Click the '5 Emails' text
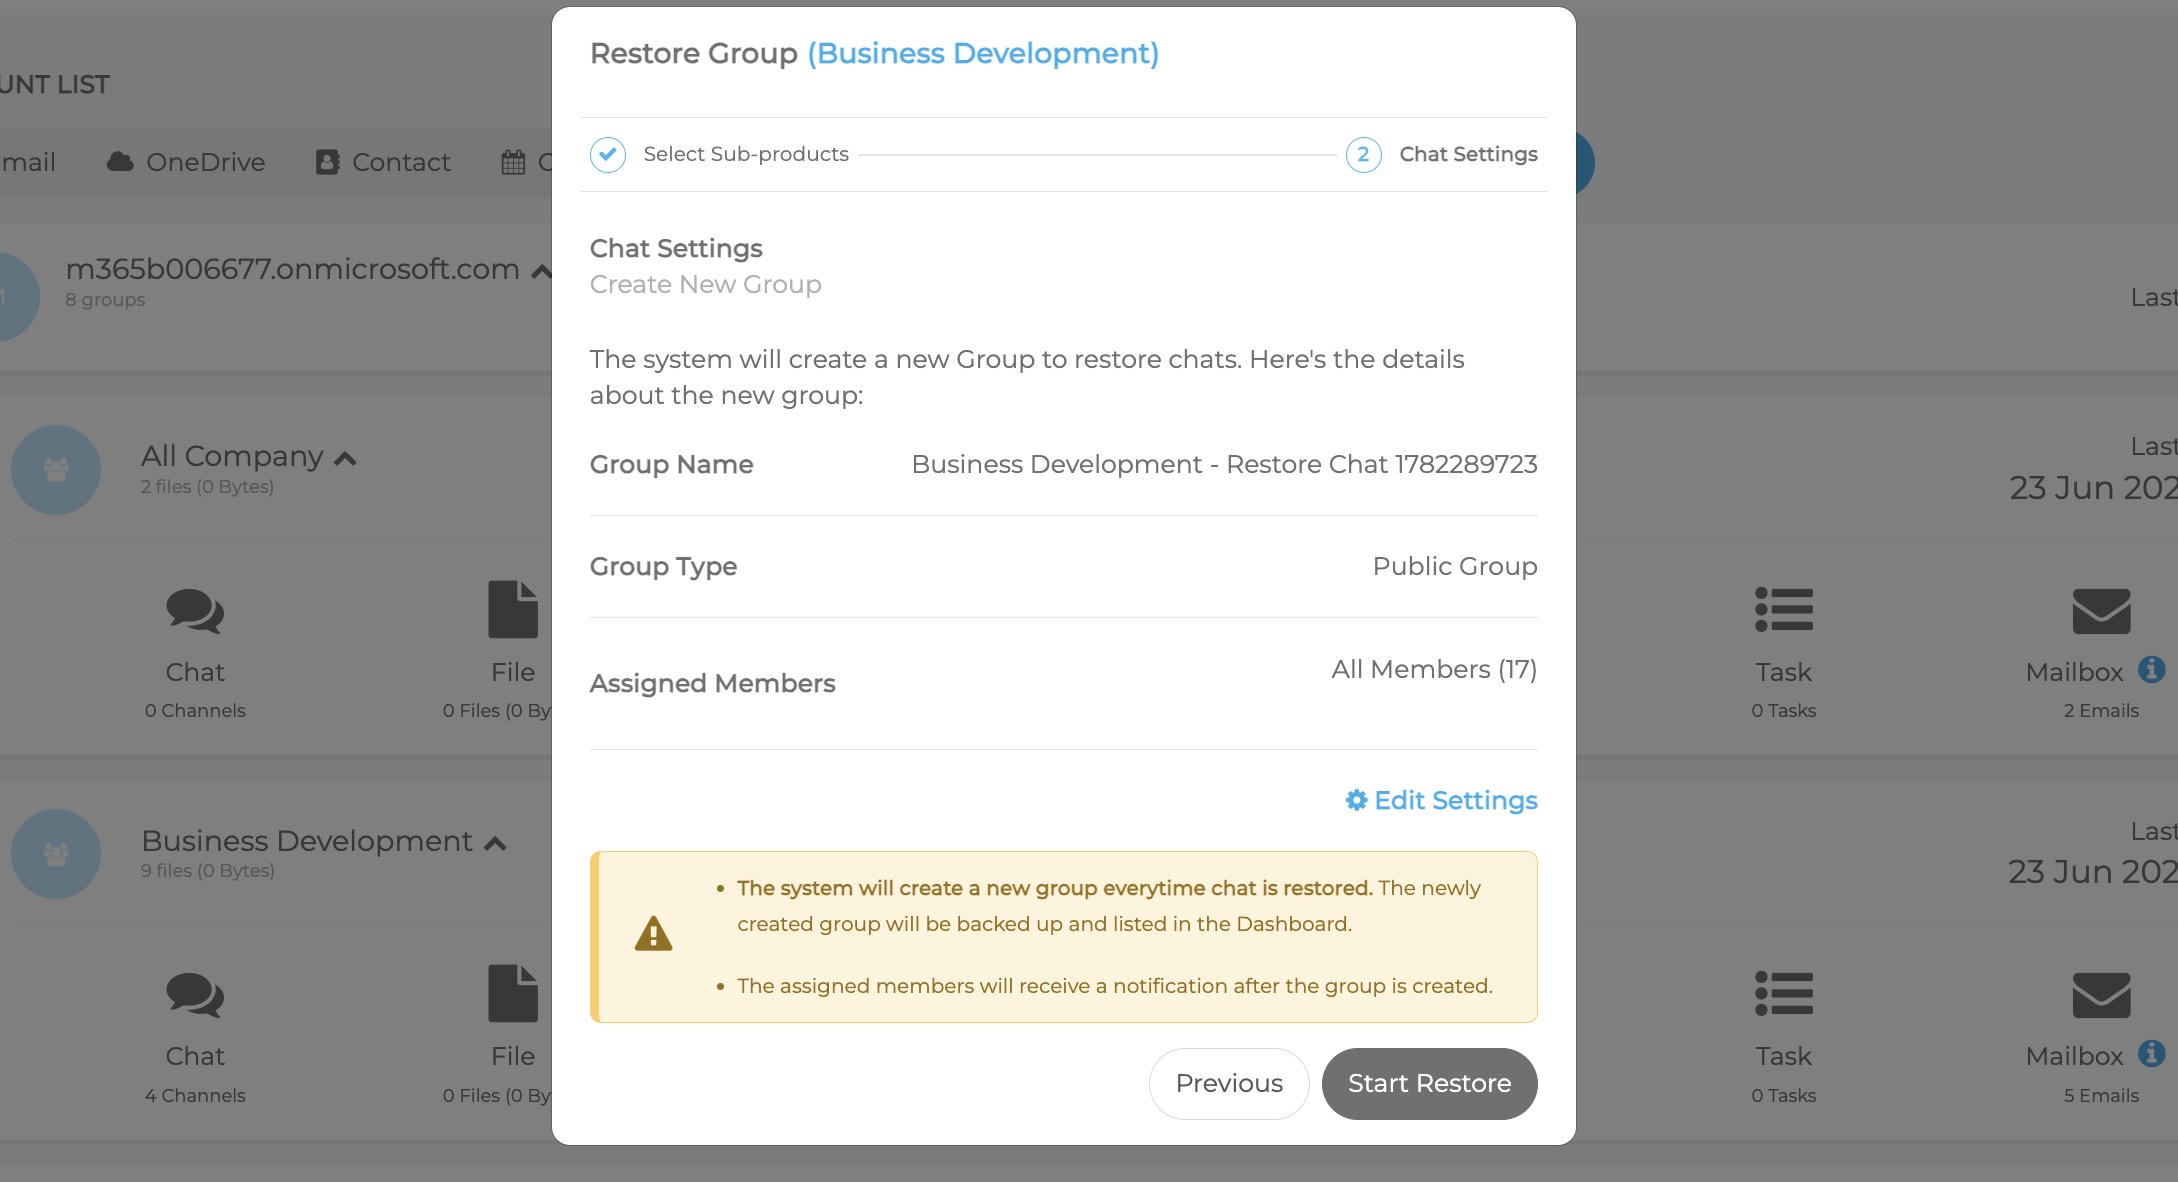The height and width of the screenshot is (1182, 2178). point(2101,1095)
